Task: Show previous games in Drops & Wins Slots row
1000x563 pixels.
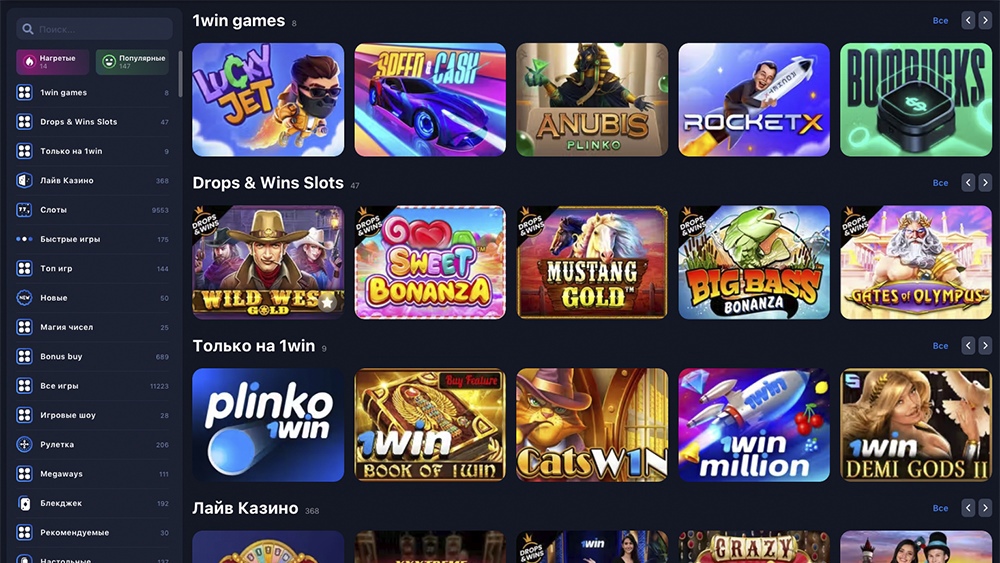Action: [968, 183]
